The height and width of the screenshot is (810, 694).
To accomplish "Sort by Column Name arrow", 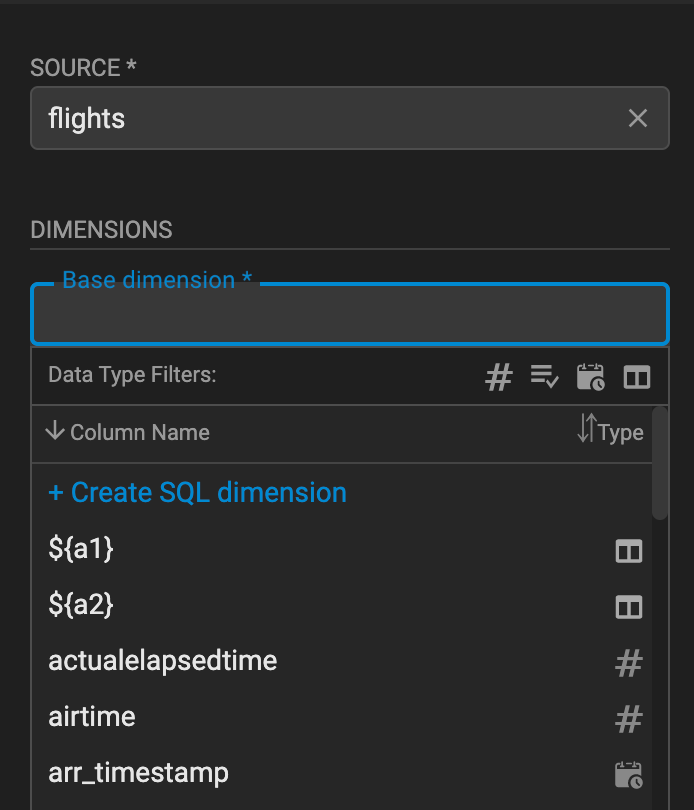I will tap(55, 430).
